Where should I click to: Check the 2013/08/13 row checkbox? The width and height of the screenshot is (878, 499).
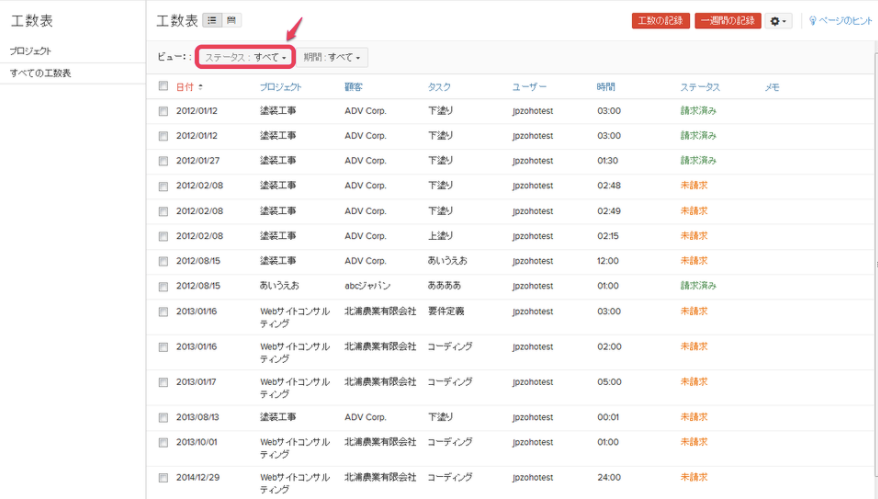coord(163,417)
